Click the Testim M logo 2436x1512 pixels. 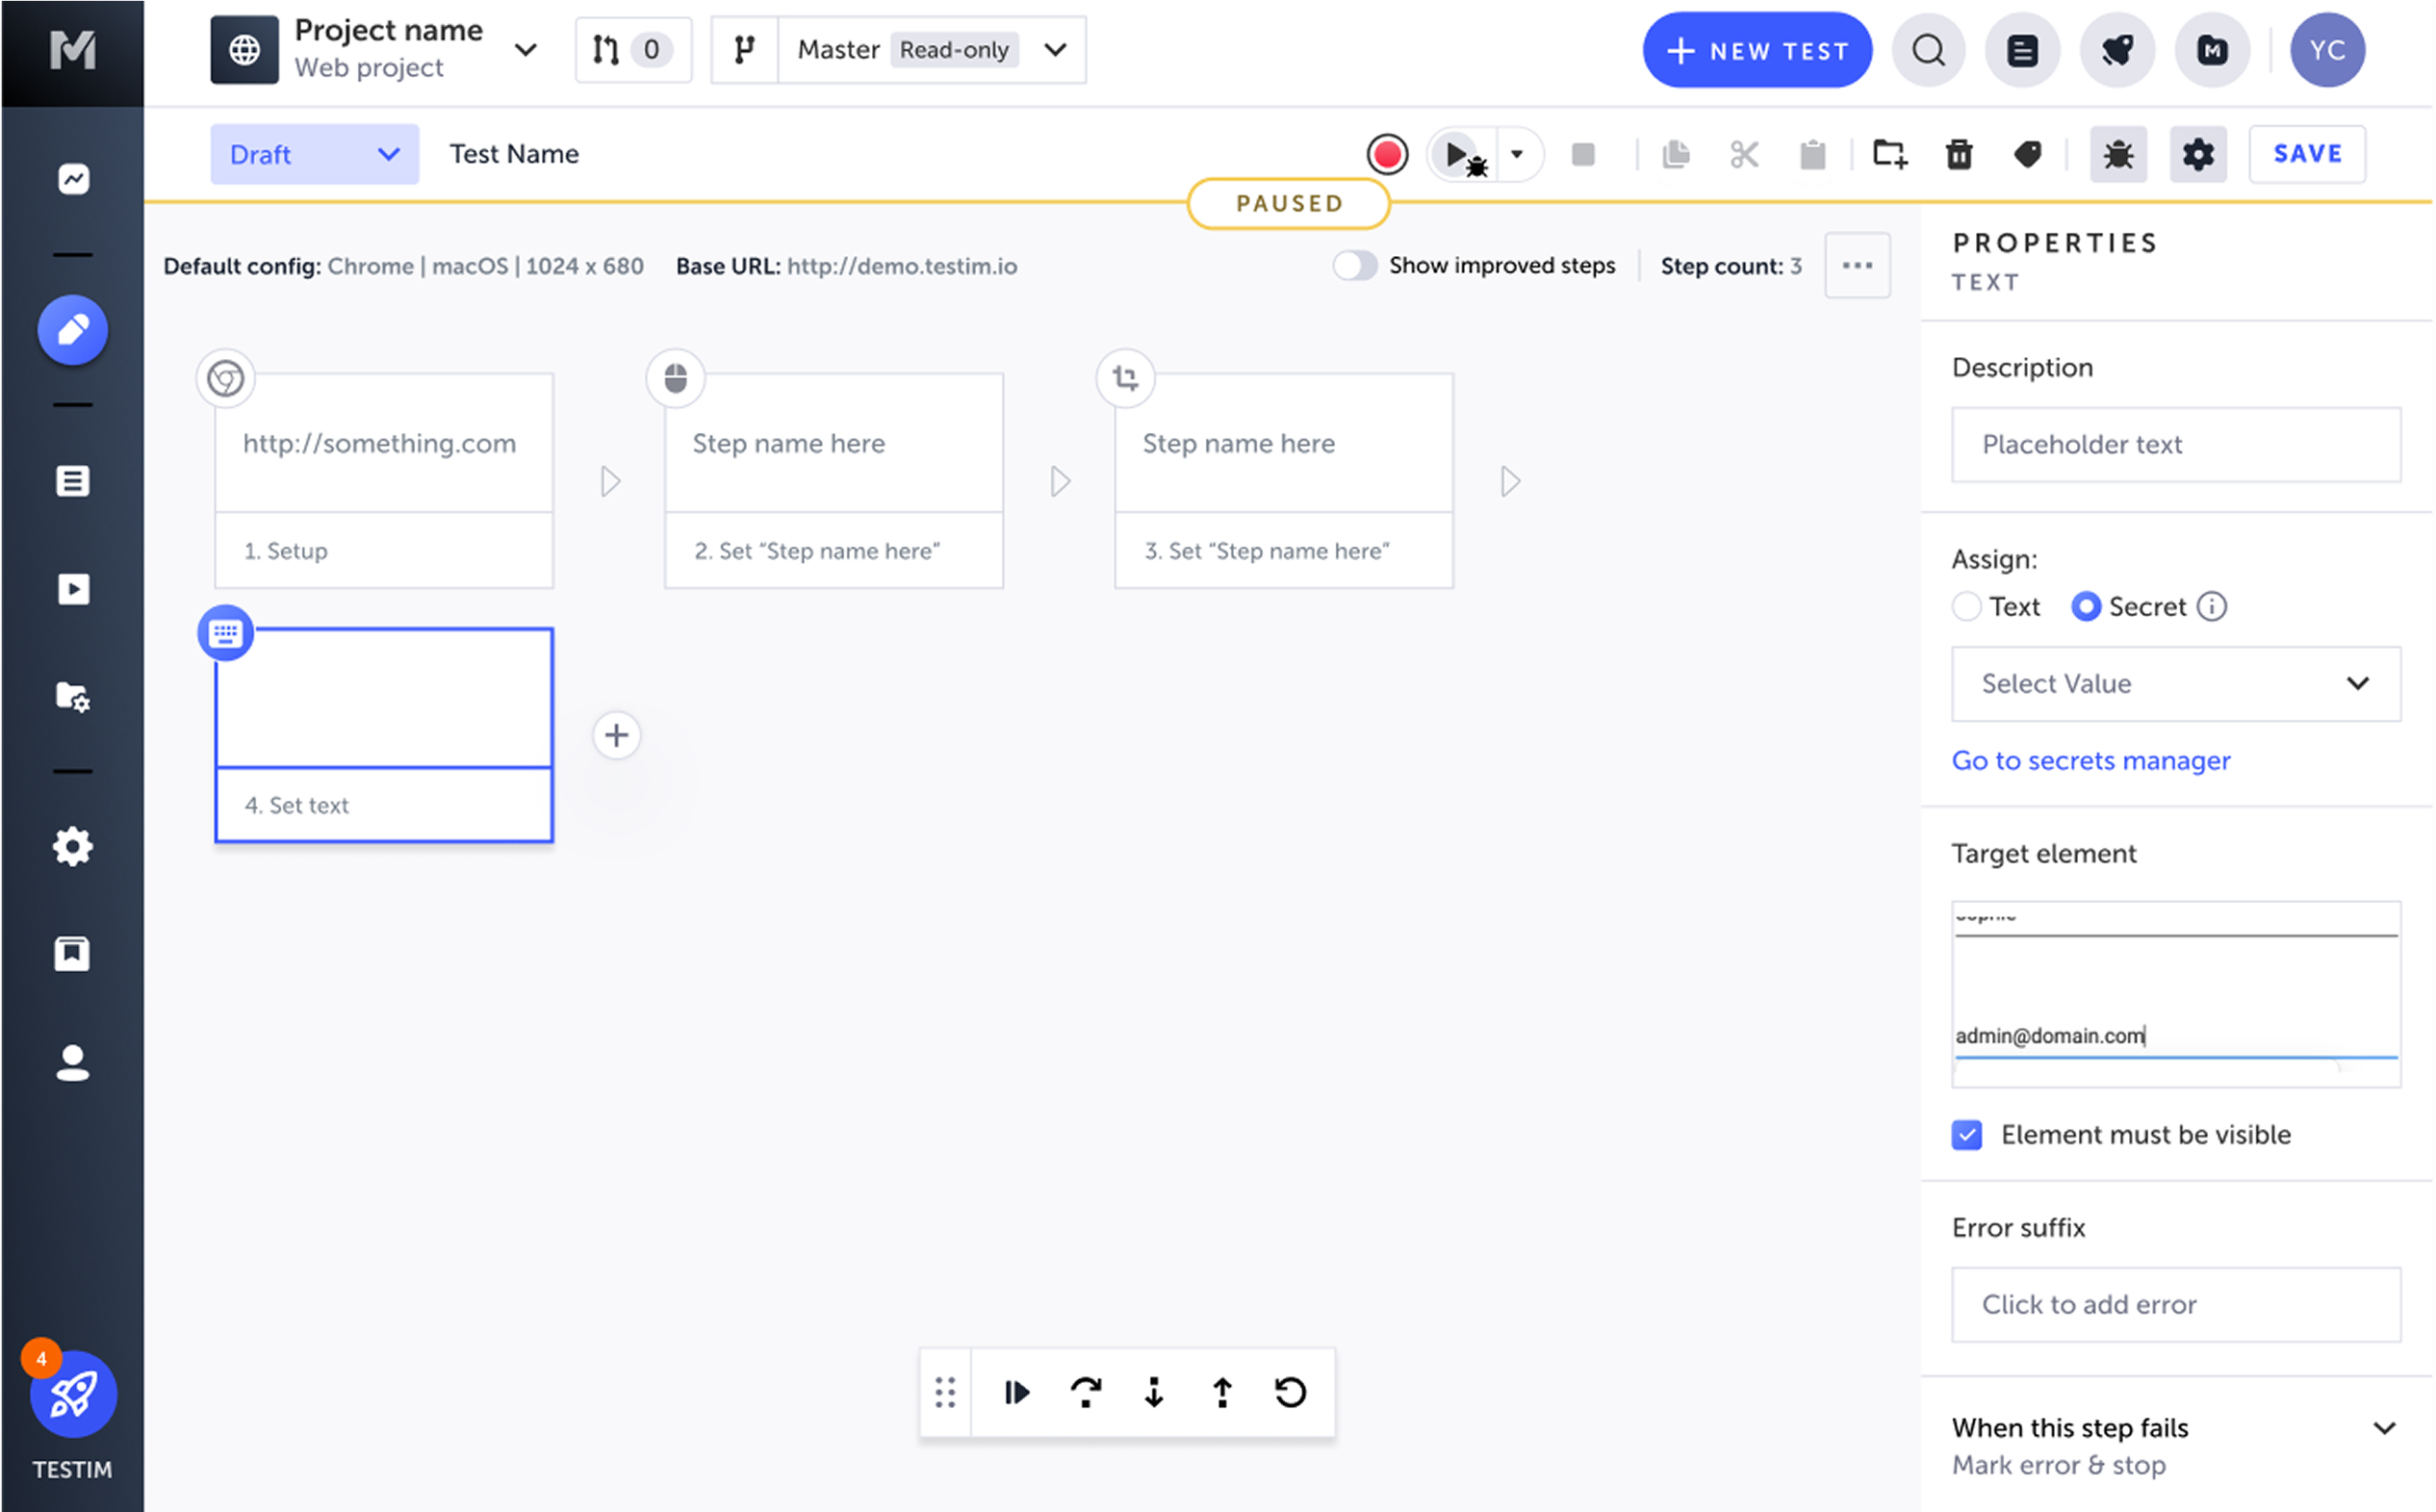(x=72, y=50)
